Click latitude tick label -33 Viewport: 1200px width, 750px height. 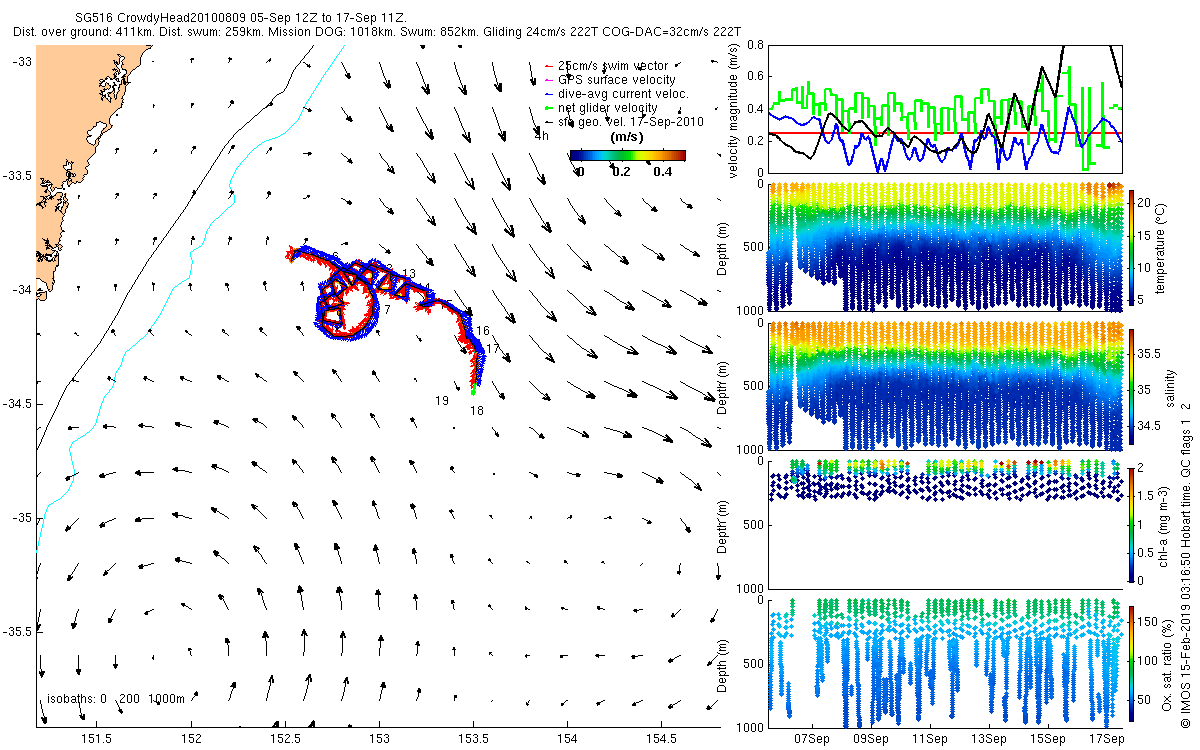pyautogui.click(x=21, y=62)
